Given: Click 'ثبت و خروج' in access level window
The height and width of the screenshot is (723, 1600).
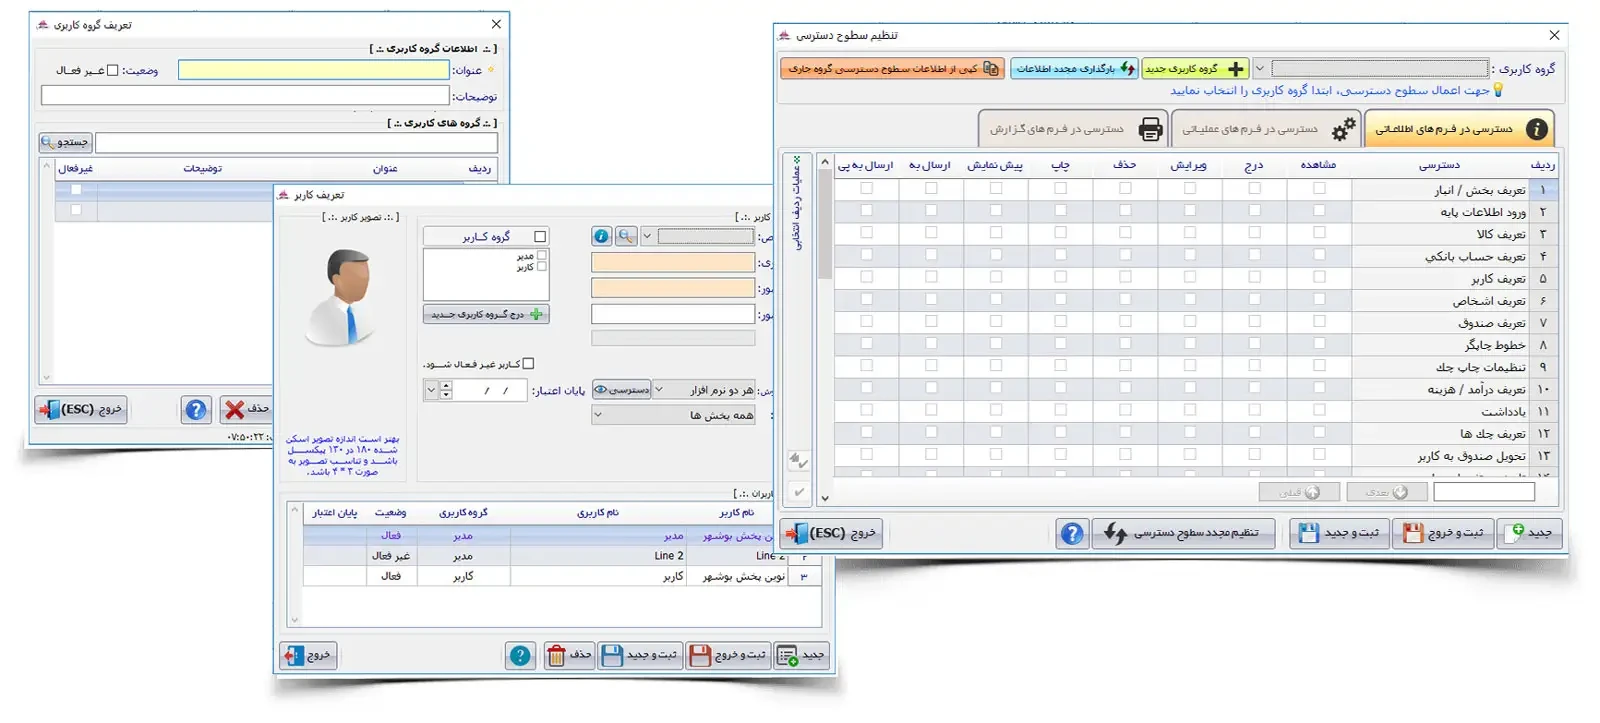Looking at the screenshot, I should tap(1443, 534).
